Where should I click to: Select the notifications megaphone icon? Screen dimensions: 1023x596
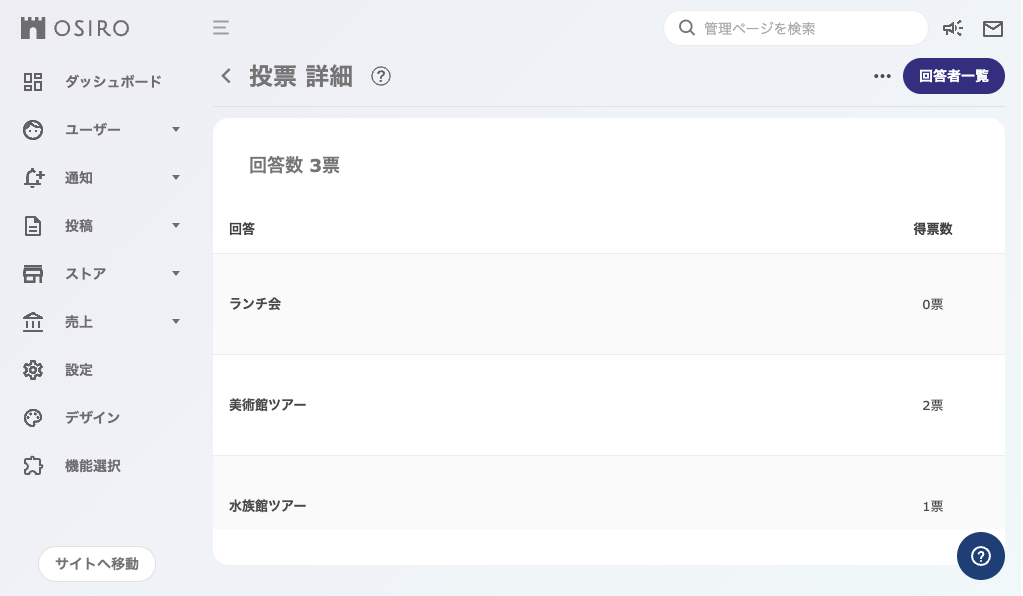952,29
